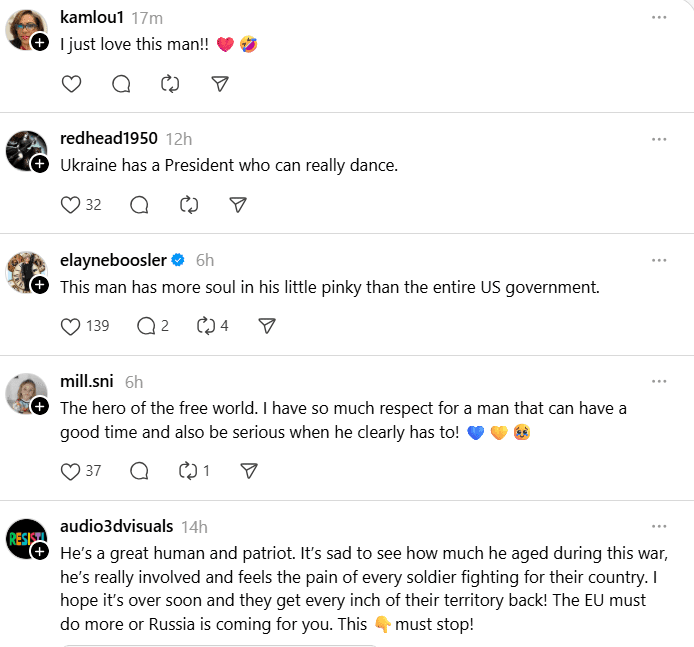The width and height of the screenshot is (694, 647).
Task: Repost redhead1950's comment
Action: [x=188, y=205]
